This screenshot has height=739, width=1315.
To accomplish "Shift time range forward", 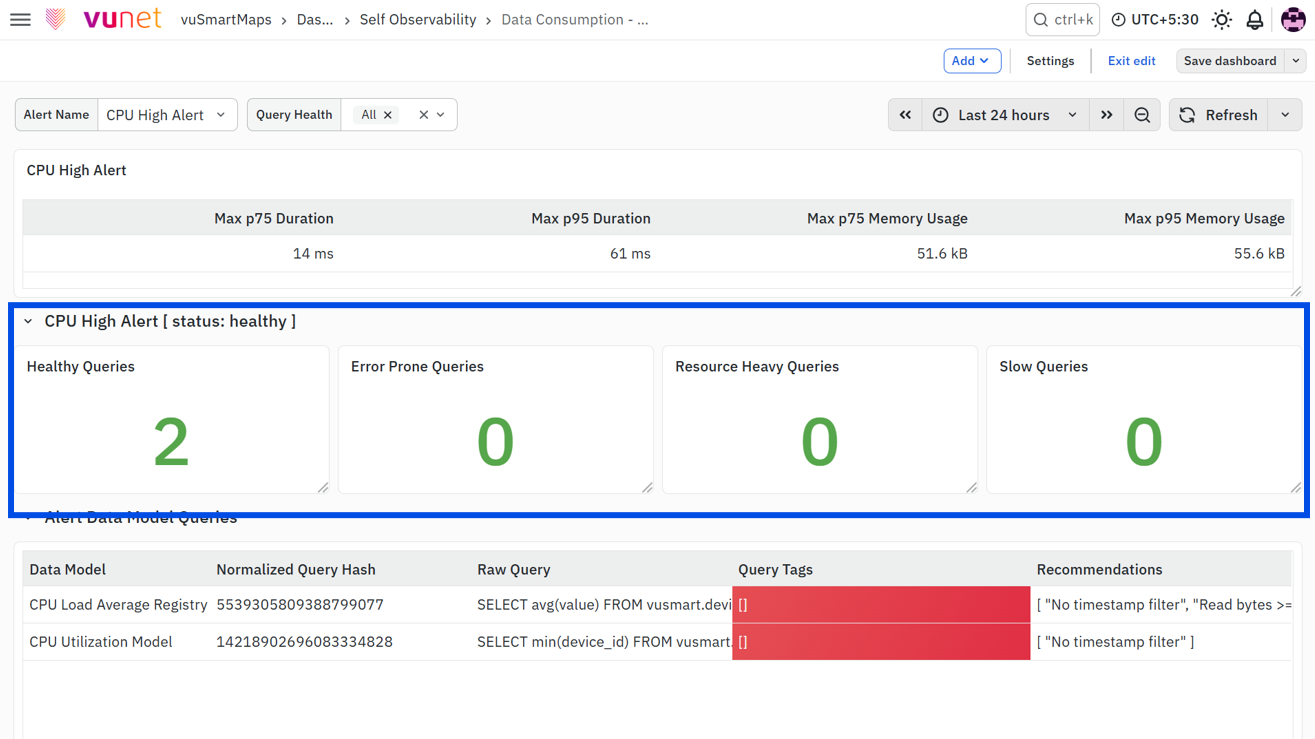I will tap(1107, 115).
